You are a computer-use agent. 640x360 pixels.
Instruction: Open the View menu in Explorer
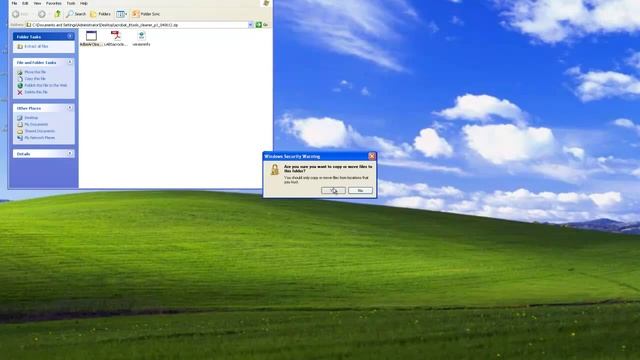coord(37,3)
